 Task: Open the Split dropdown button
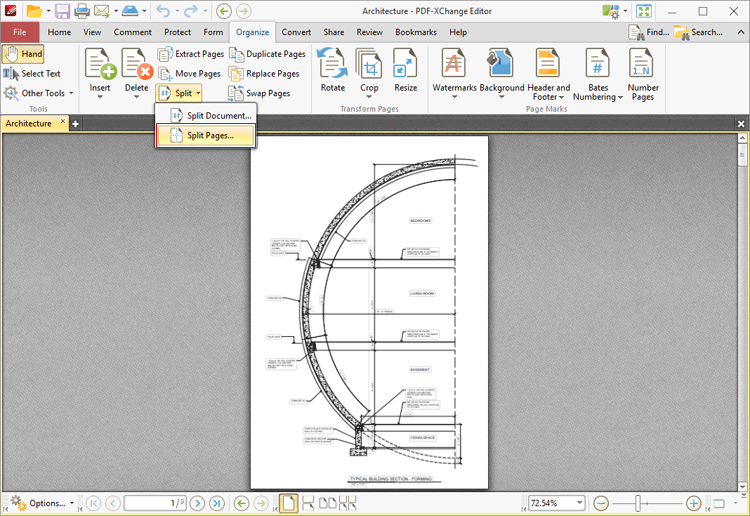click(x=179, y=93)
